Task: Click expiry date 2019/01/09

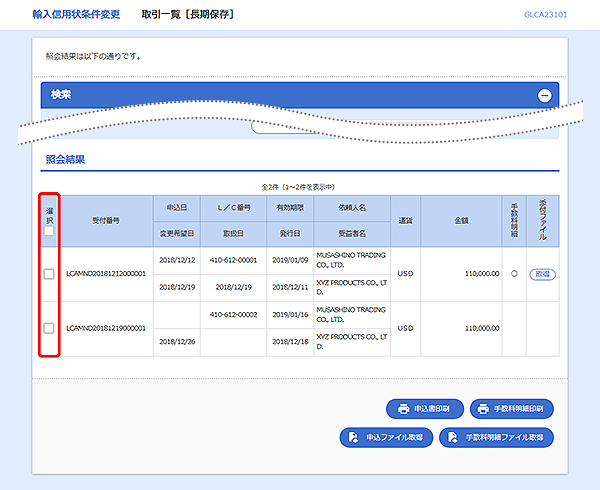Action: [290, 260]
